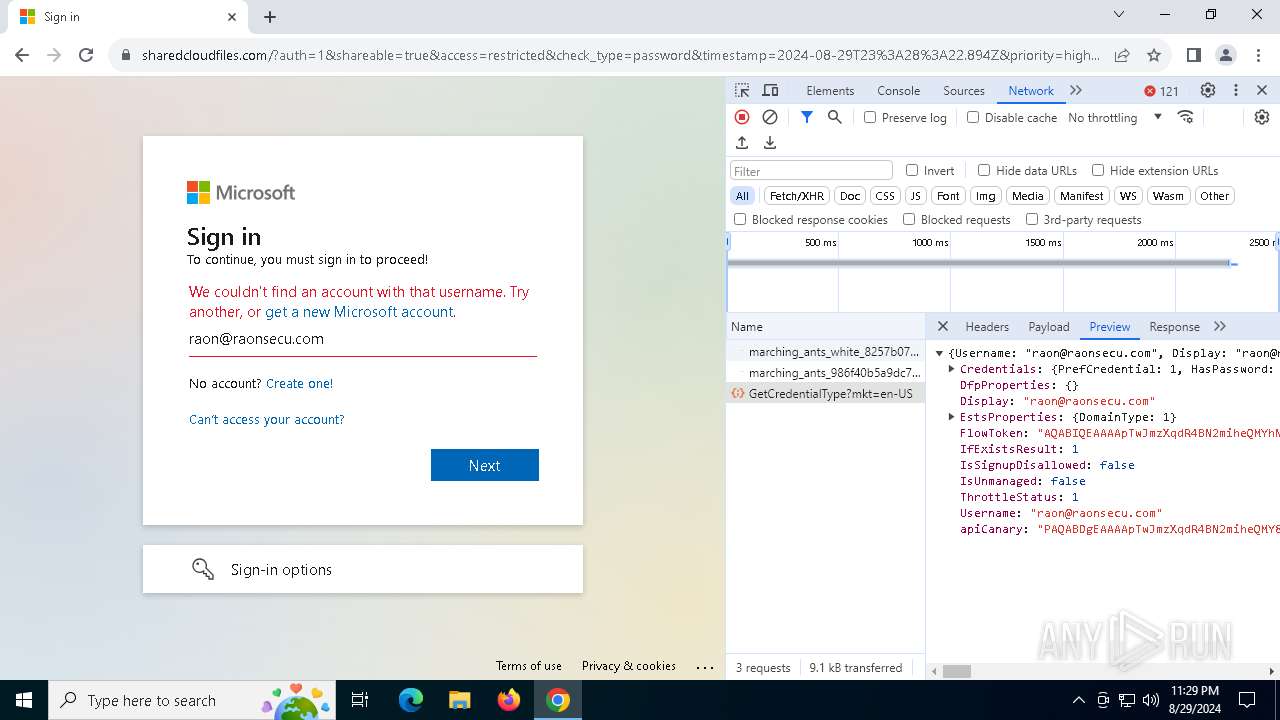1280x720 pixels.
Task: Enable Preserve log checkbox
Action: pyautogui.click(x=870, y=117)
